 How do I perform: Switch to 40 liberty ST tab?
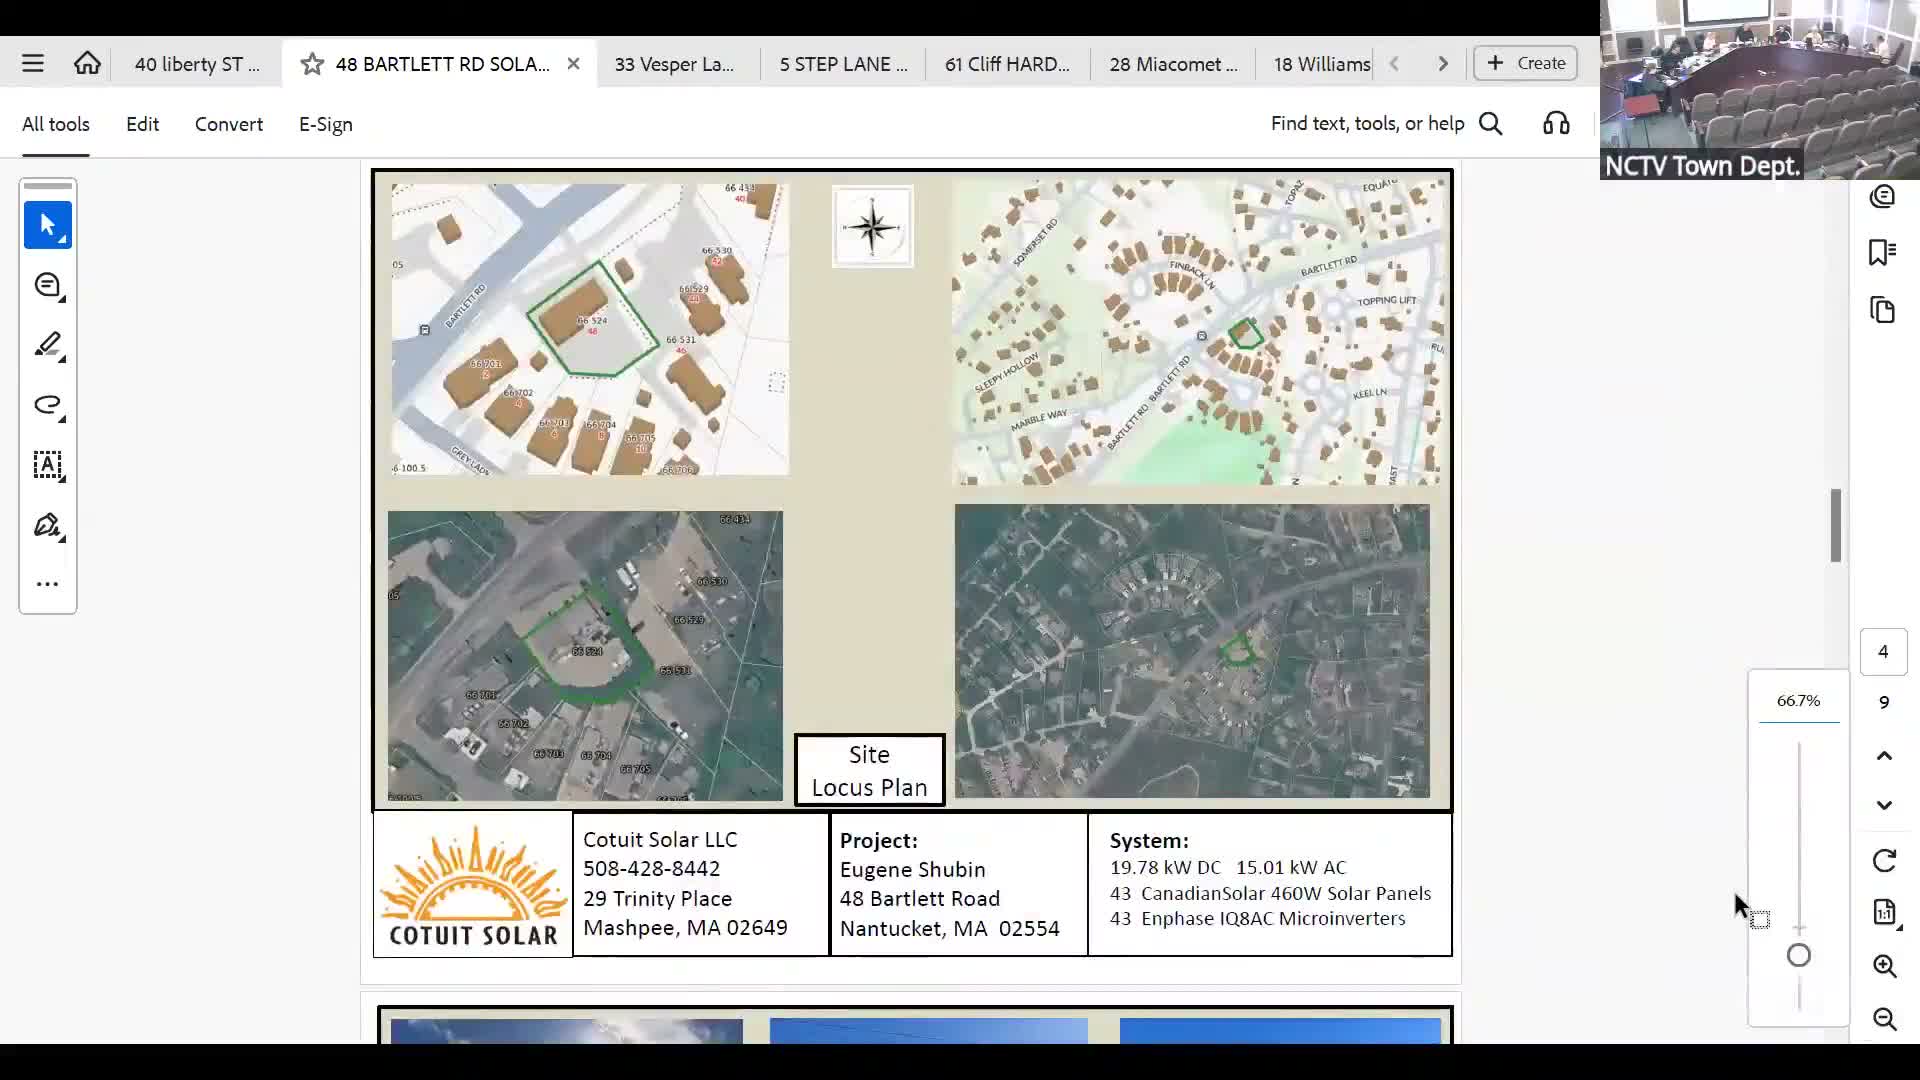tap(197, 64)
